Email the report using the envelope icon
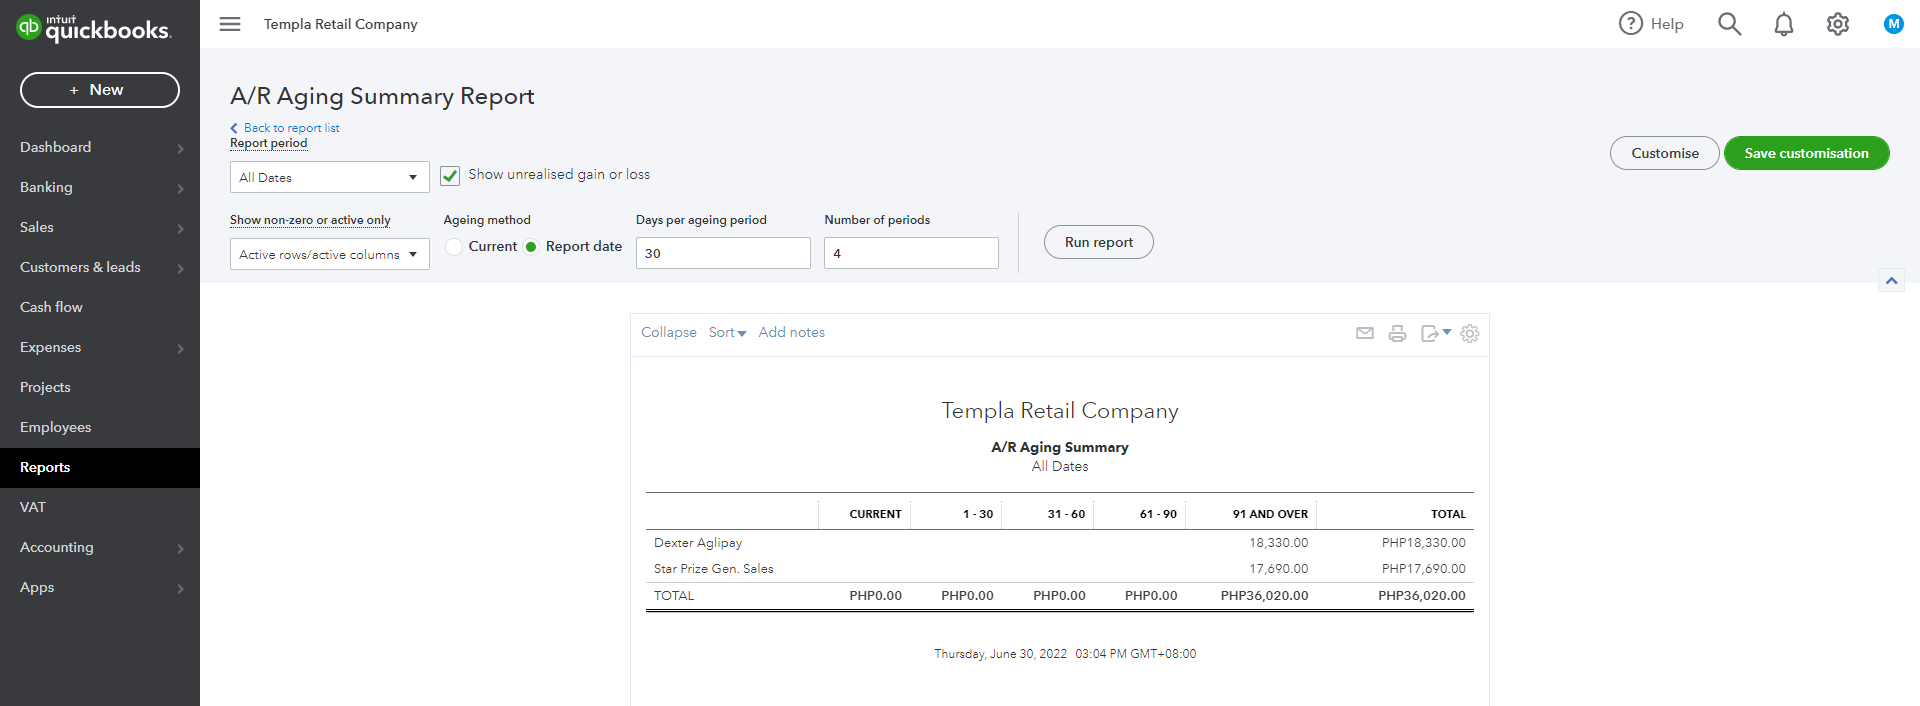The image size is (1920, 706). point(1364,333)
